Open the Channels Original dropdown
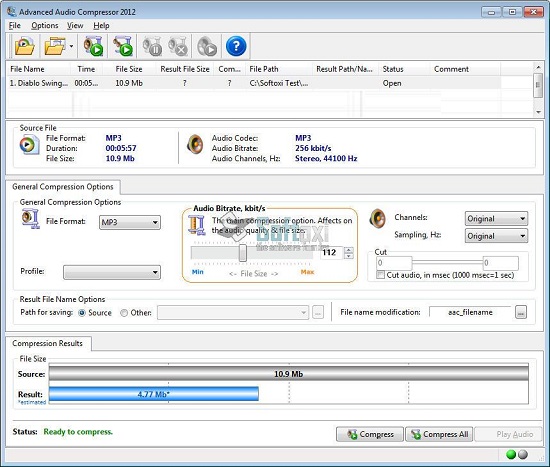 tap(496, 219)
